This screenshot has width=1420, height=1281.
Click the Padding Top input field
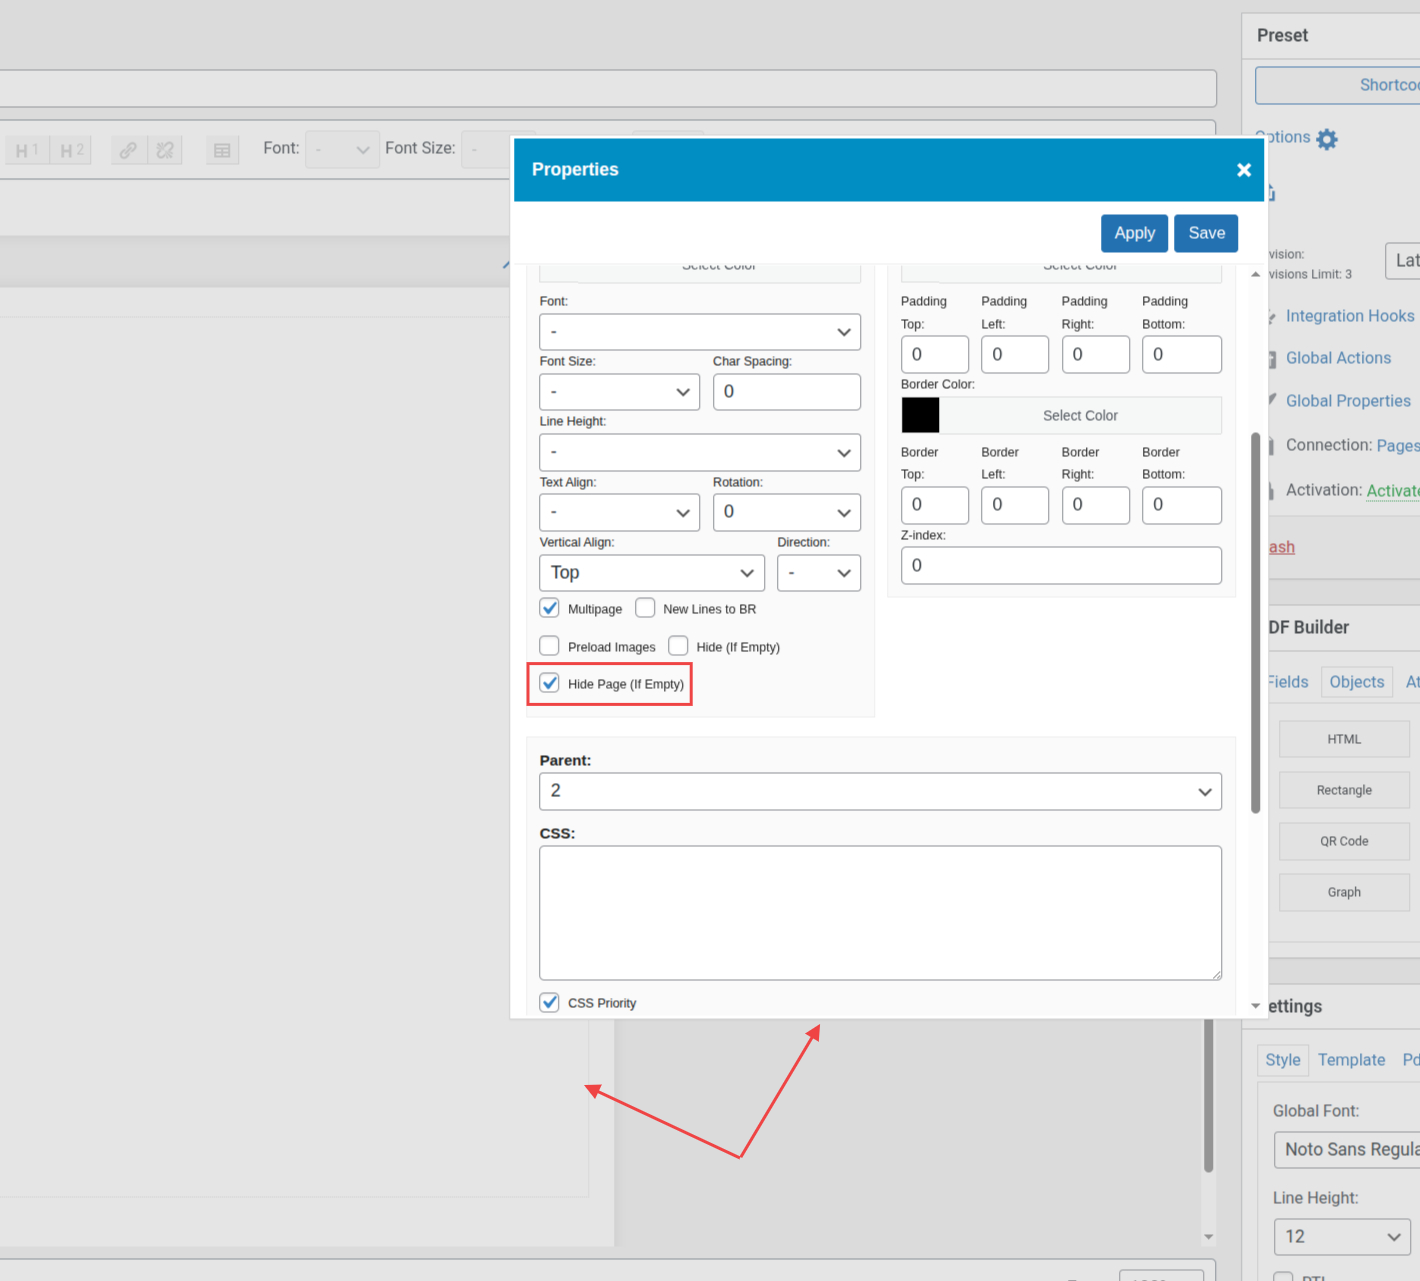click(x=935, y=354)
